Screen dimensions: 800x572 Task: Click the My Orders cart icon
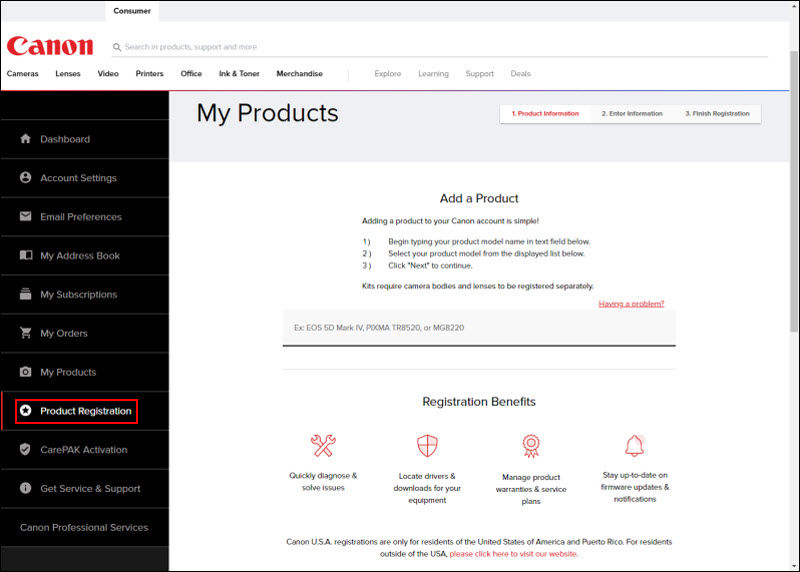point(26,333)
